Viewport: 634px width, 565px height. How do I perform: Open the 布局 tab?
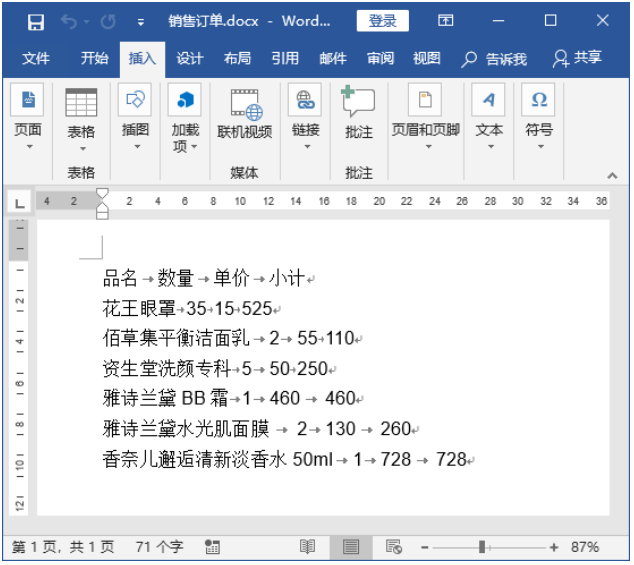click(237, 59)
